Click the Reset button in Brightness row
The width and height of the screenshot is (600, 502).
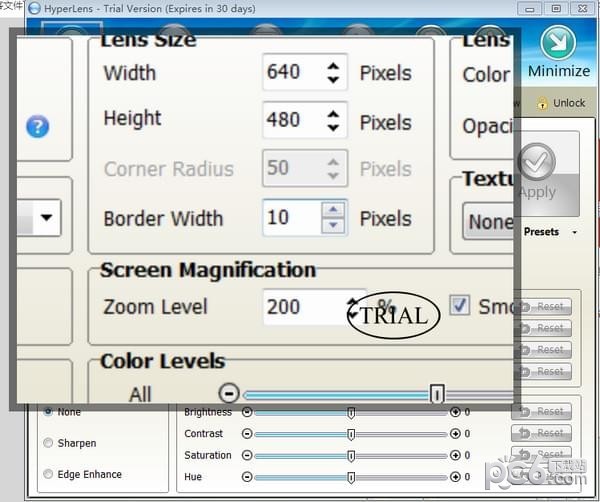541,411
